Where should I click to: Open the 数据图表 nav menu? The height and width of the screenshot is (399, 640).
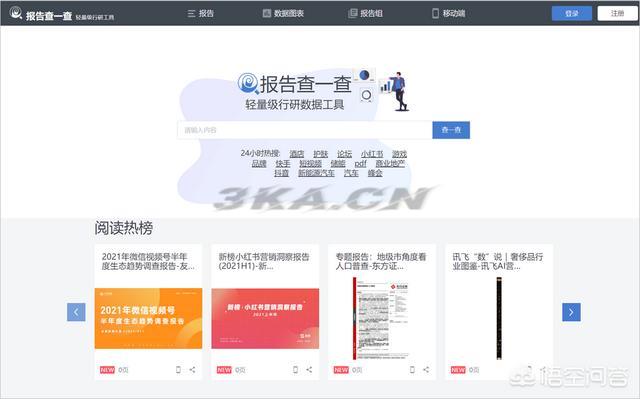point(283,13)
